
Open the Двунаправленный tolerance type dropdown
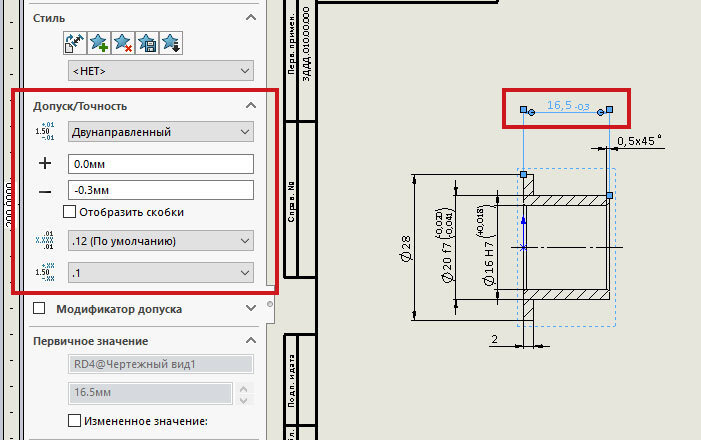point(161,132)
